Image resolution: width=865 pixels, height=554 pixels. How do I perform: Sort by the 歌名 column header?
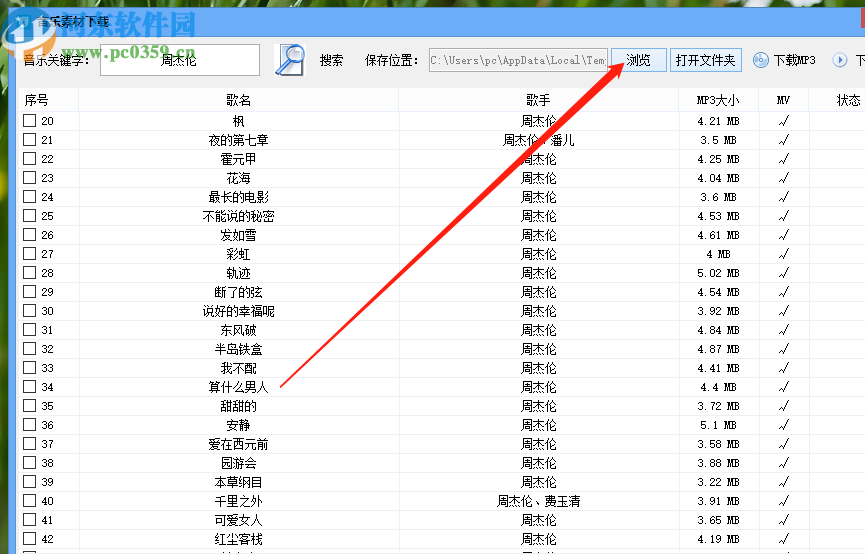(x=238, y=100)
